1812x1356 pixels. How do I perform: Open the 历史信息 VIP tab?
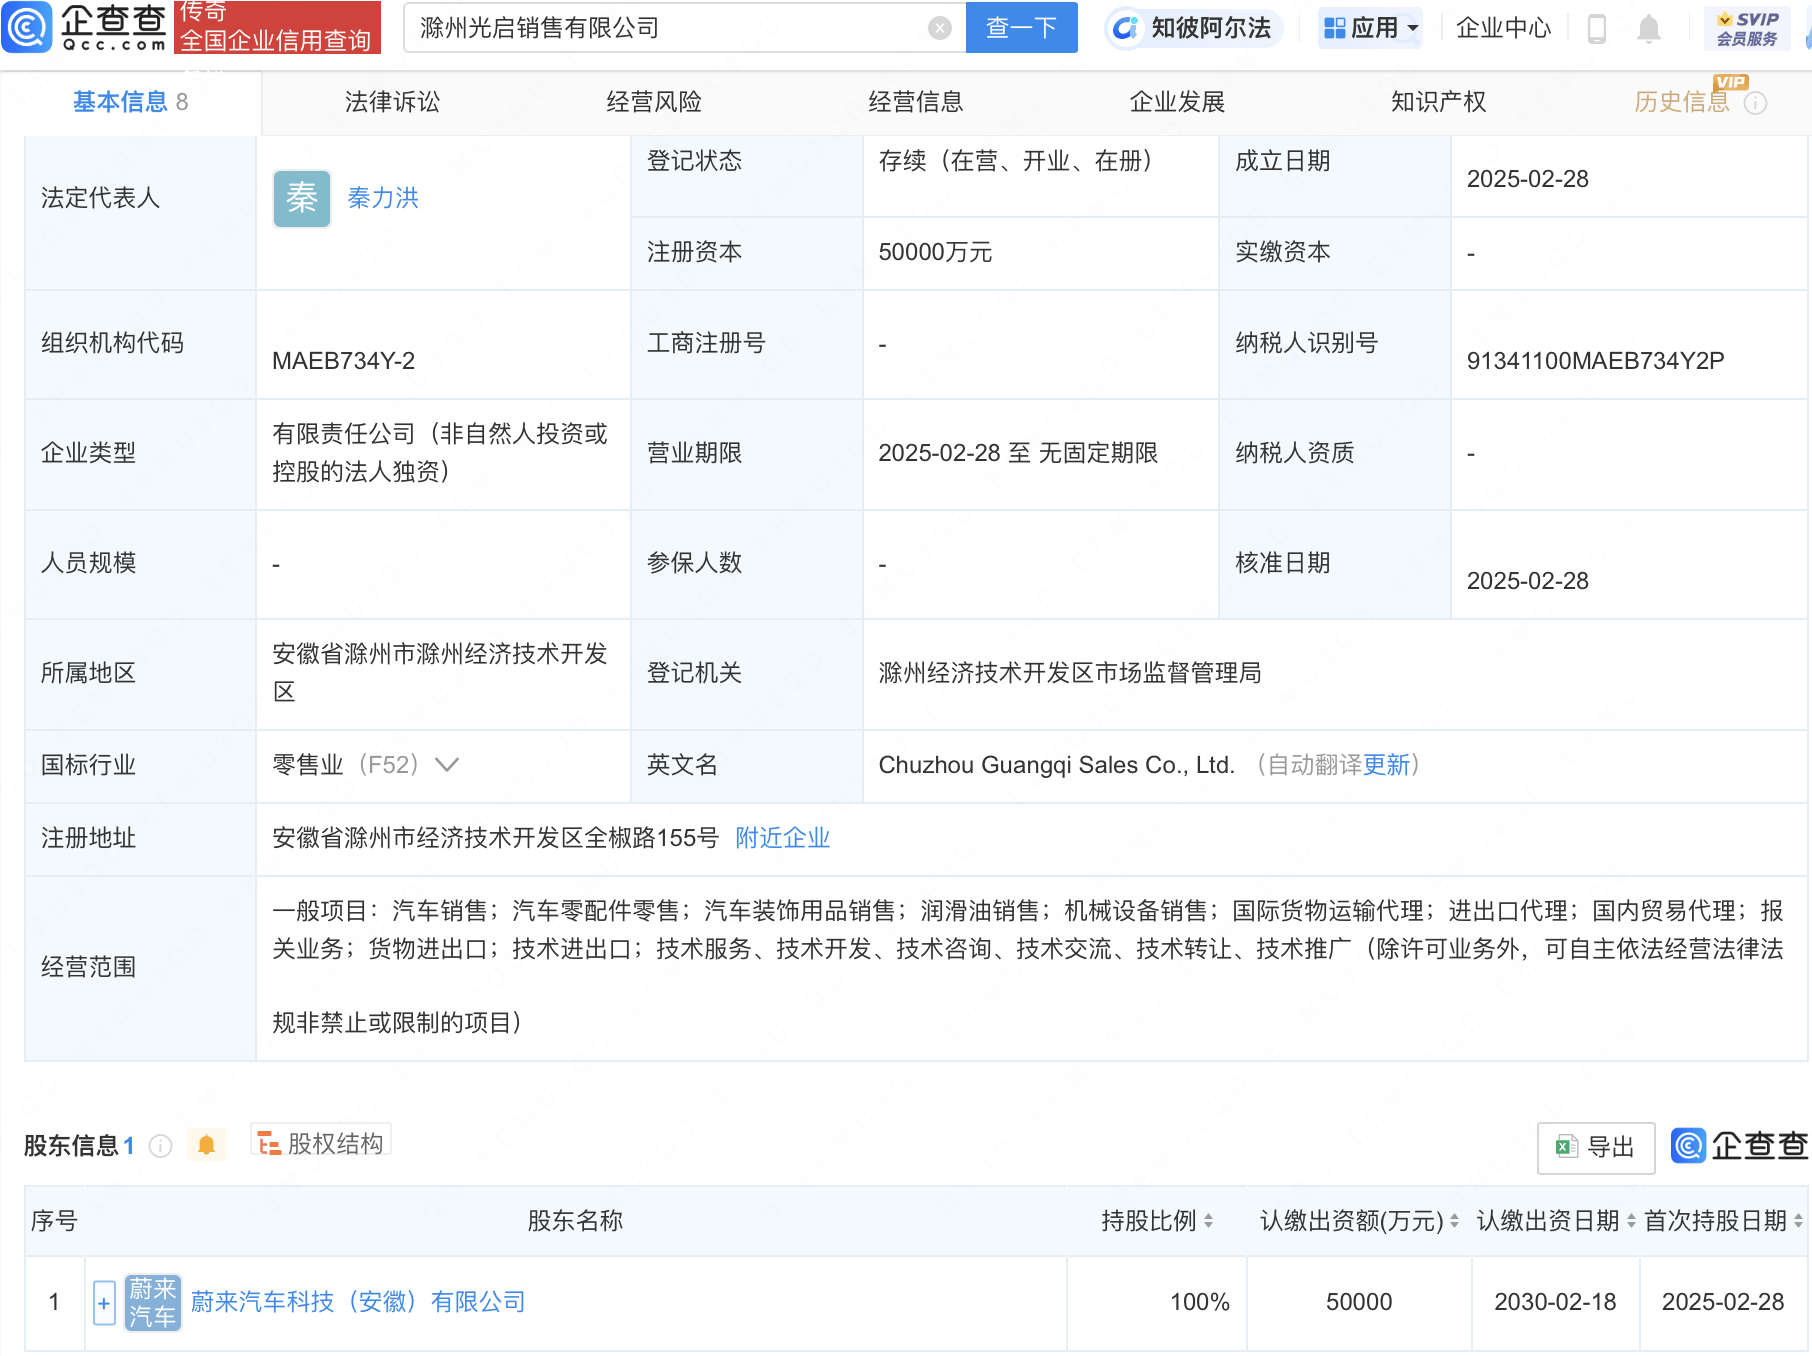tap(1682, 102)
